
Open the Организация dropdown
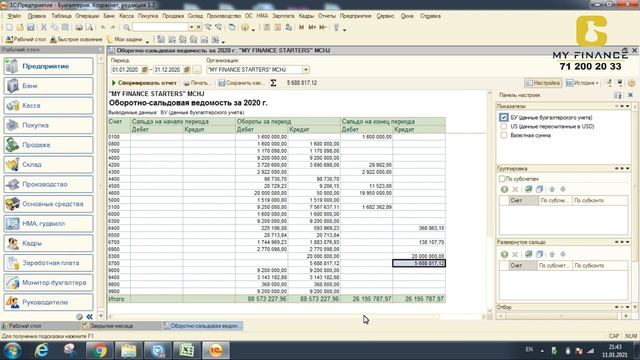tap(305, 70)
